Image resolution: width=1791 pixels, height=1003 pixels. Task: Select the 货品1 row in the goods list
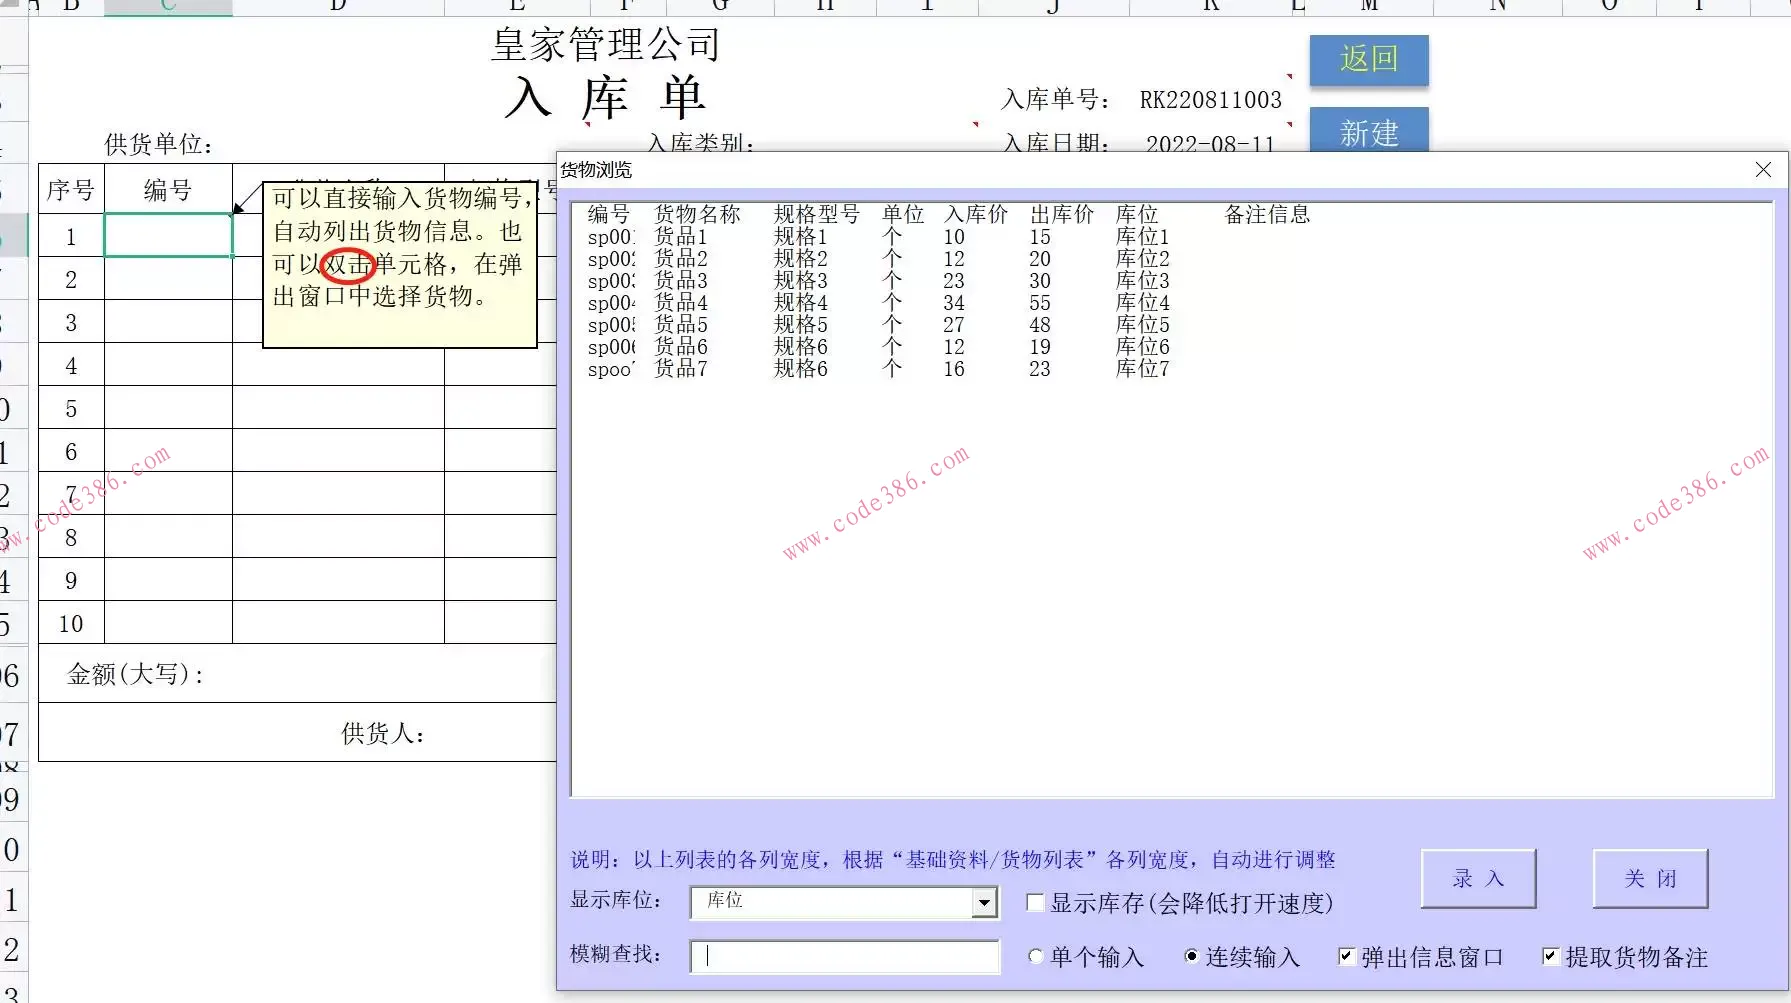coord(800,237)
